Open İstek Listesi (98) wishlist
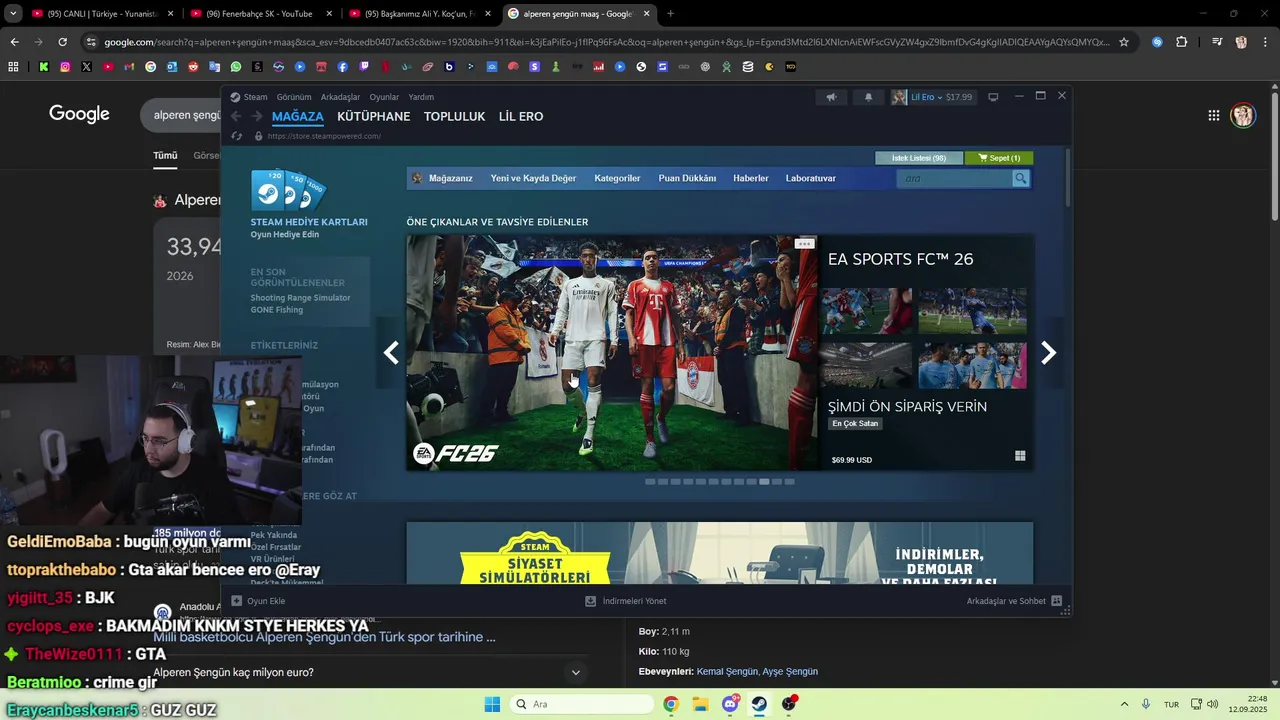 click(919, 158)
